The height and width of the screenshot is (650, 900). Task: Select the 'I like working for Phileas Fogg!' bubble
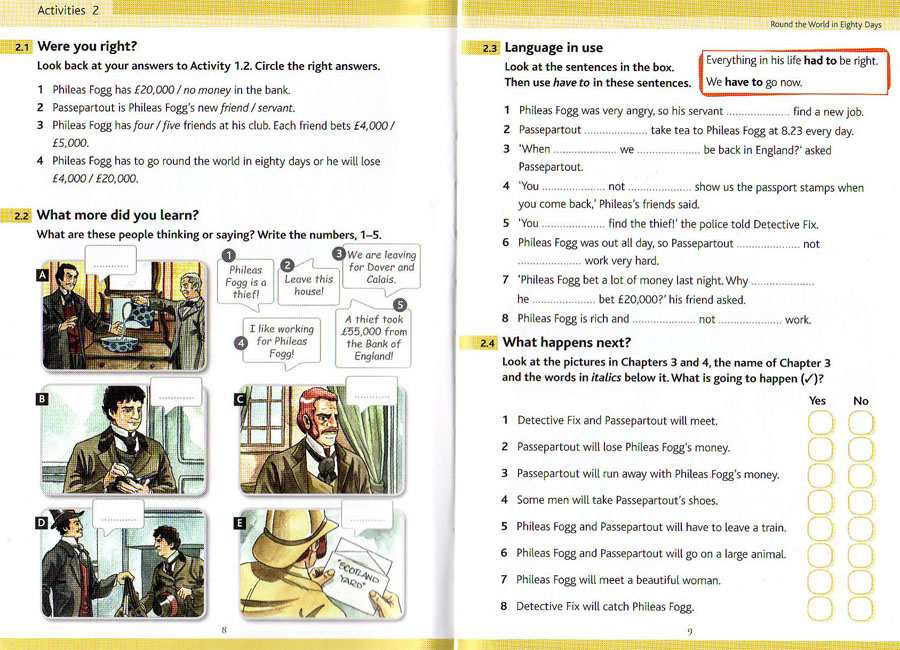click(x=281, y=340)
